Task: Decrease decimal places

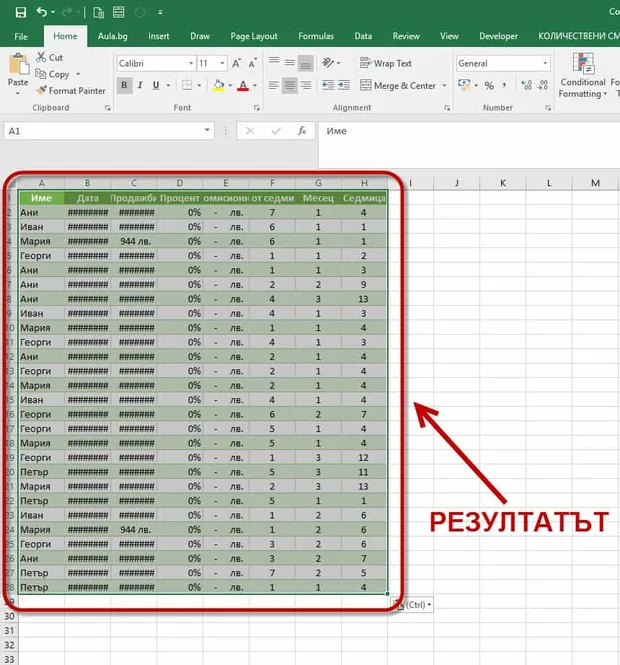Action: point(543,85)
